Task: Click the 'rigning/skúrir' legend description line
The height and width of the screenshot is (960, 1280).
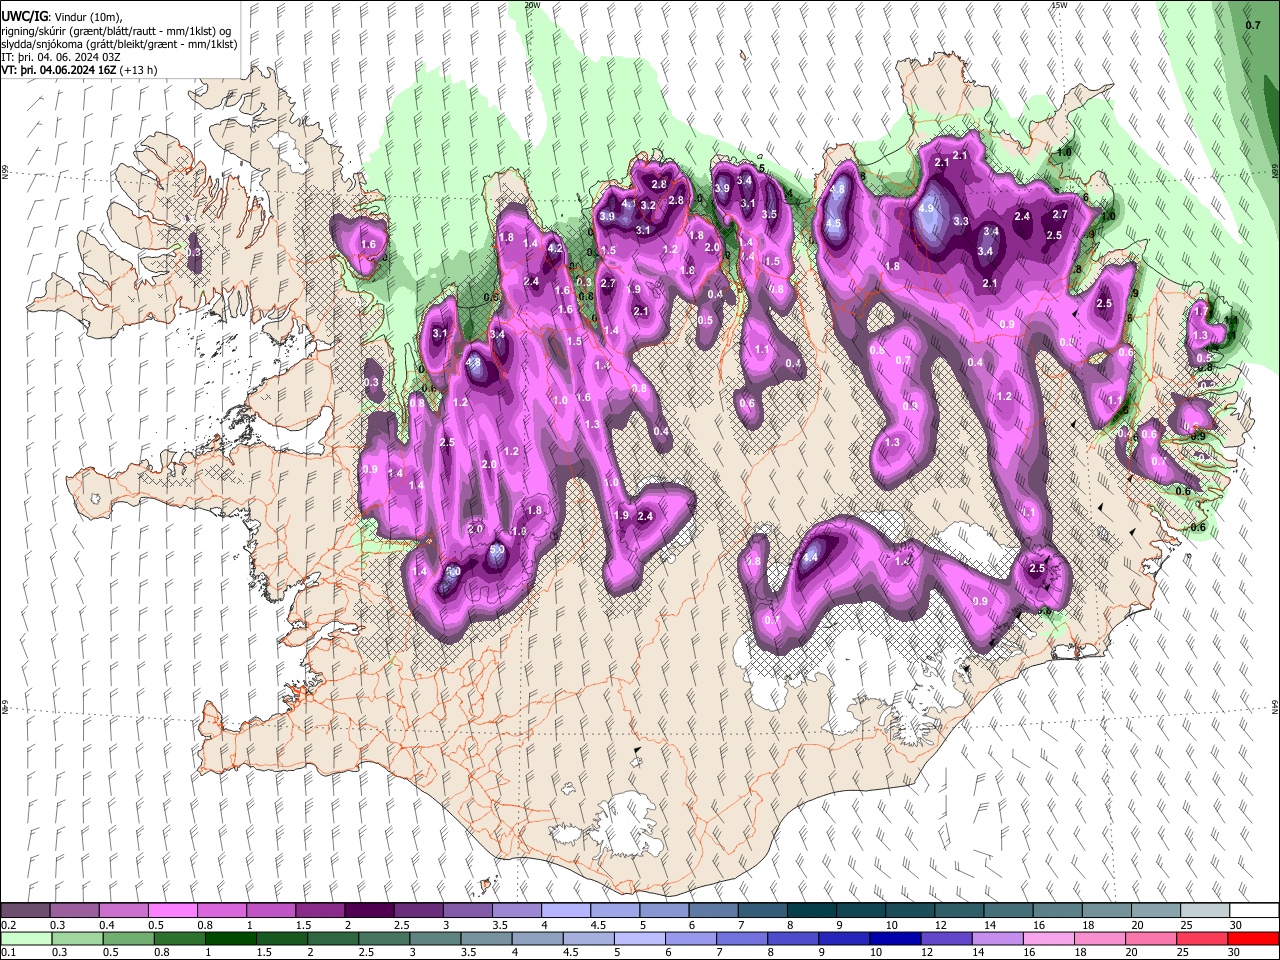Action: pos(116,30)
